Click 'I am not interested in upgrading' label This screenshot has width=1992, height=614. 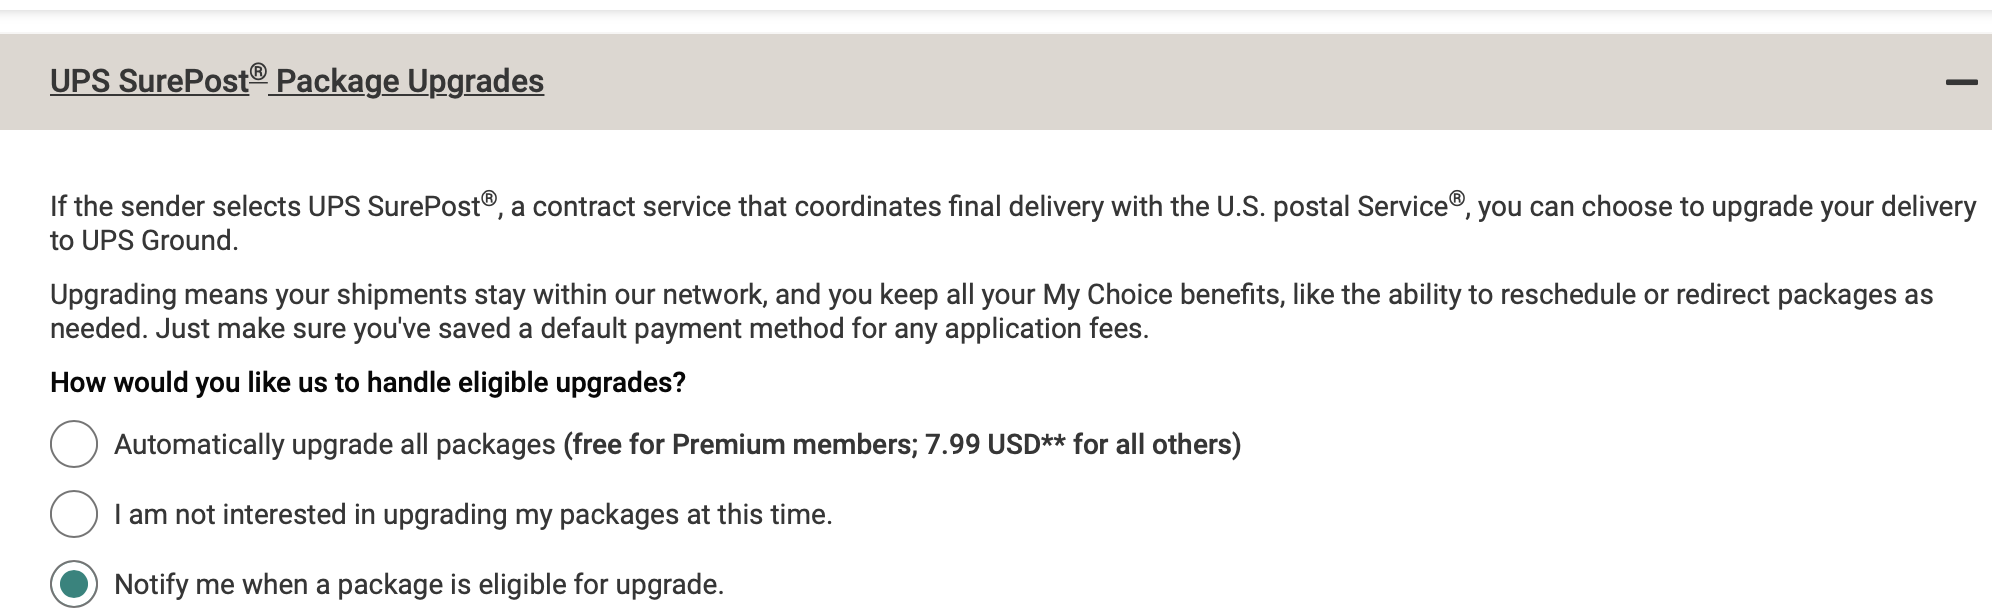pos(472,515)
